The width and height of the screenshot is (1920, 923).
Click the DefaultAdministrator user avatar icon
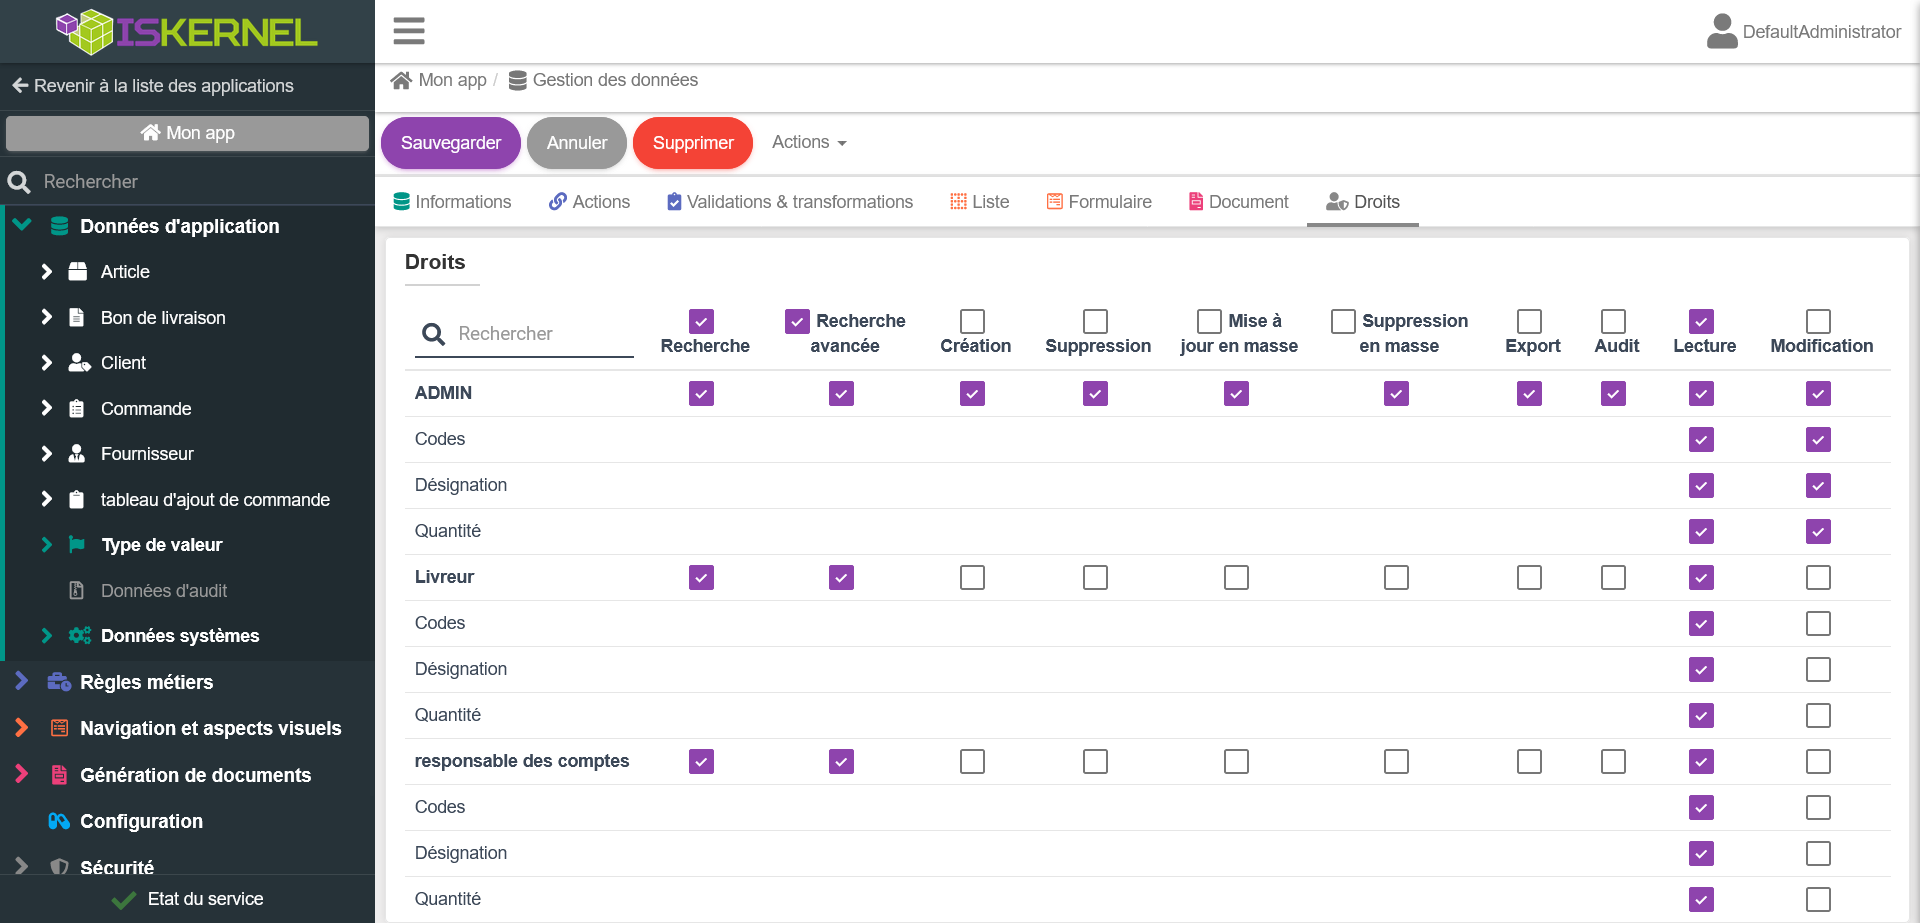click(1721, 31)
